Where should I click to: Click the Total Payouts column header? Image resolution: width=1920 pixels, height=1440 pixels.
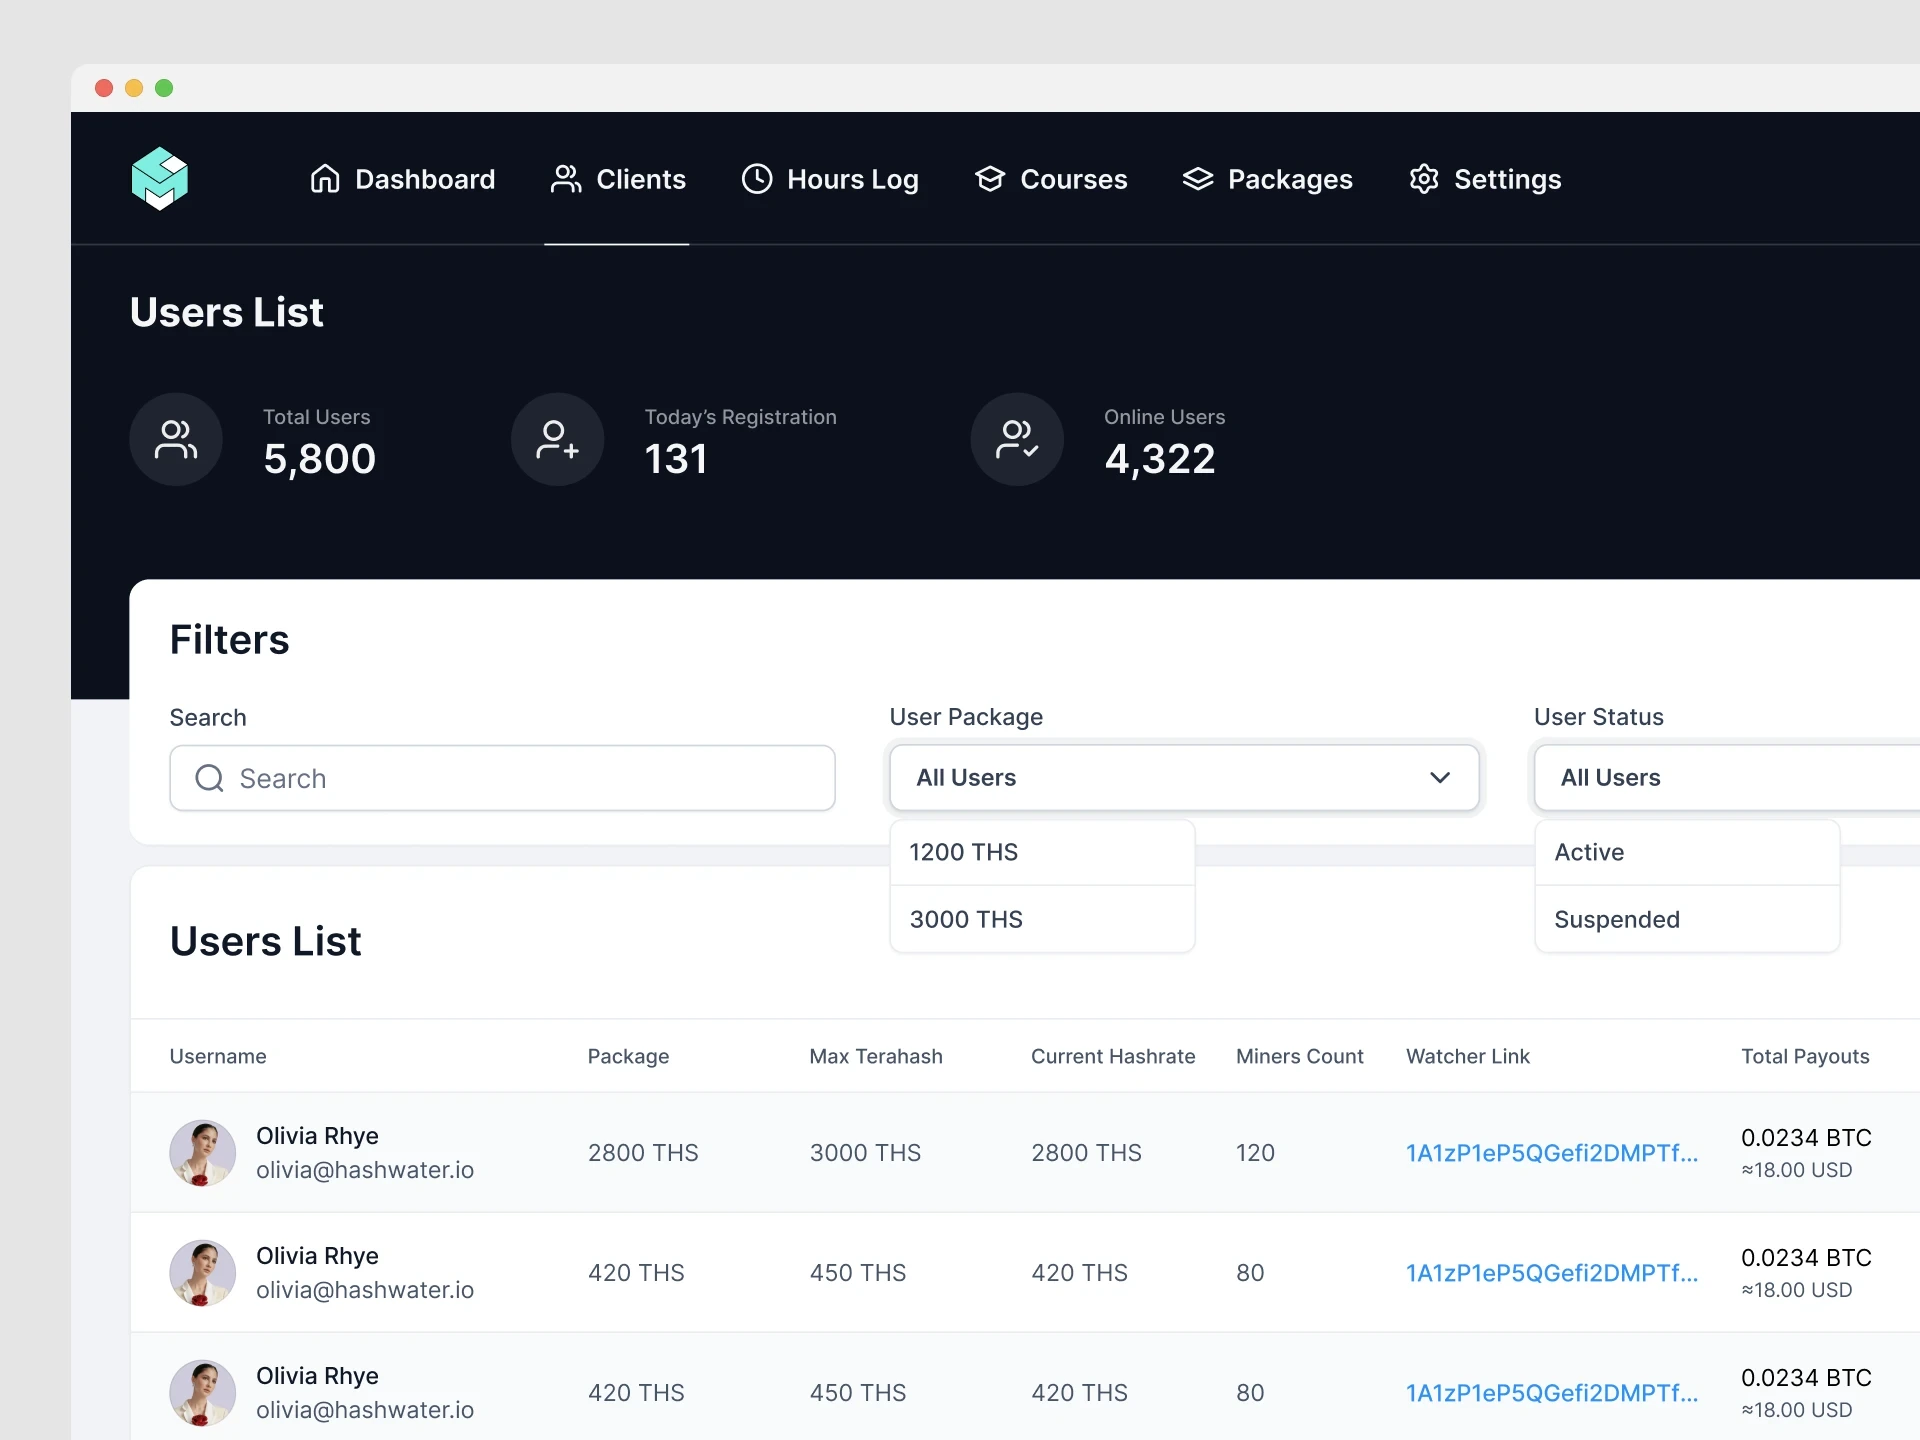pyautogui.click(x=1805, y=1056)
